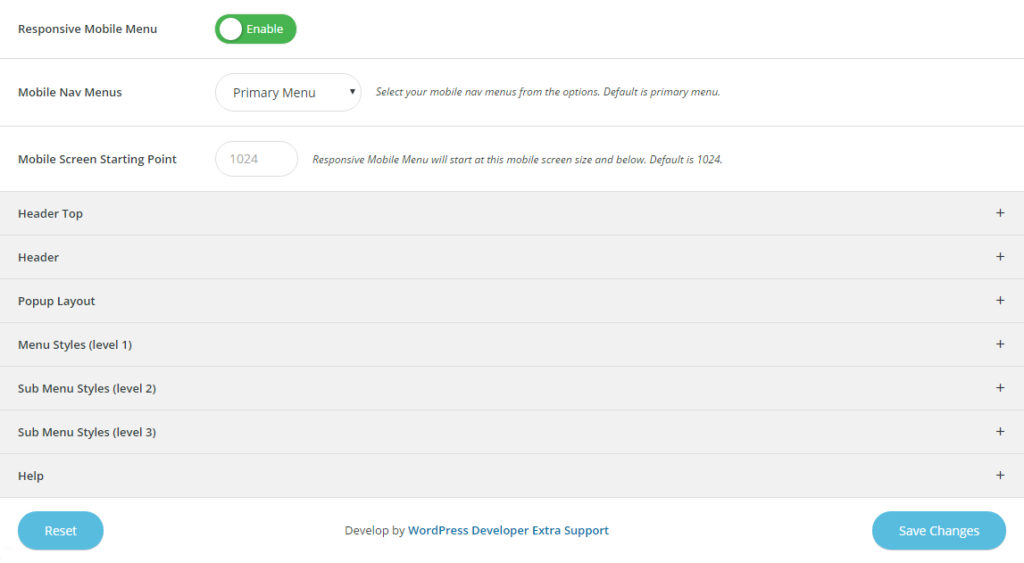Click the plus icon on Header row
The image size is (1024, 563).
[x=999, y=257]
